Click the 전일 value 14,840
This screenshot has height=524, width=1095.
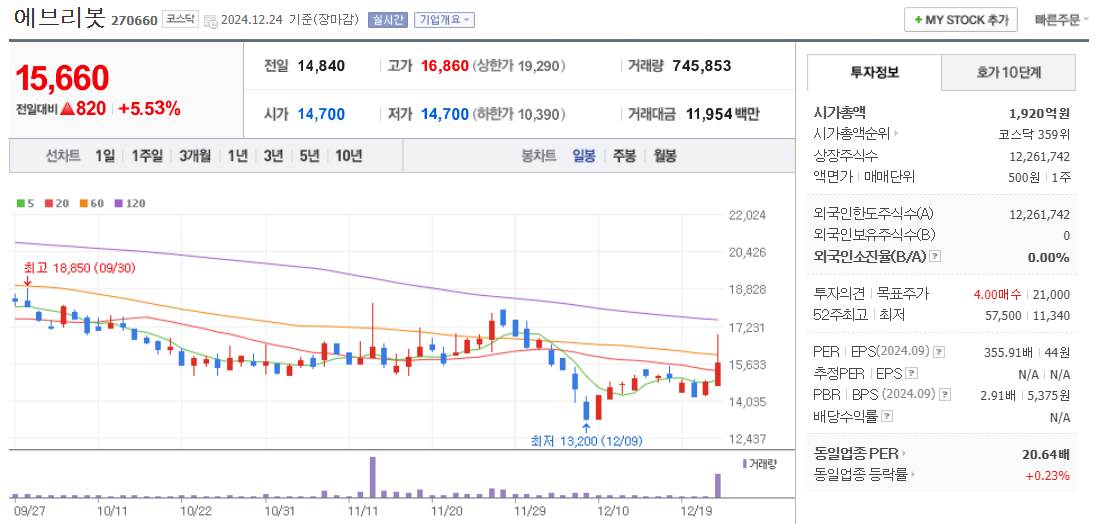click(x=321, y=66)
